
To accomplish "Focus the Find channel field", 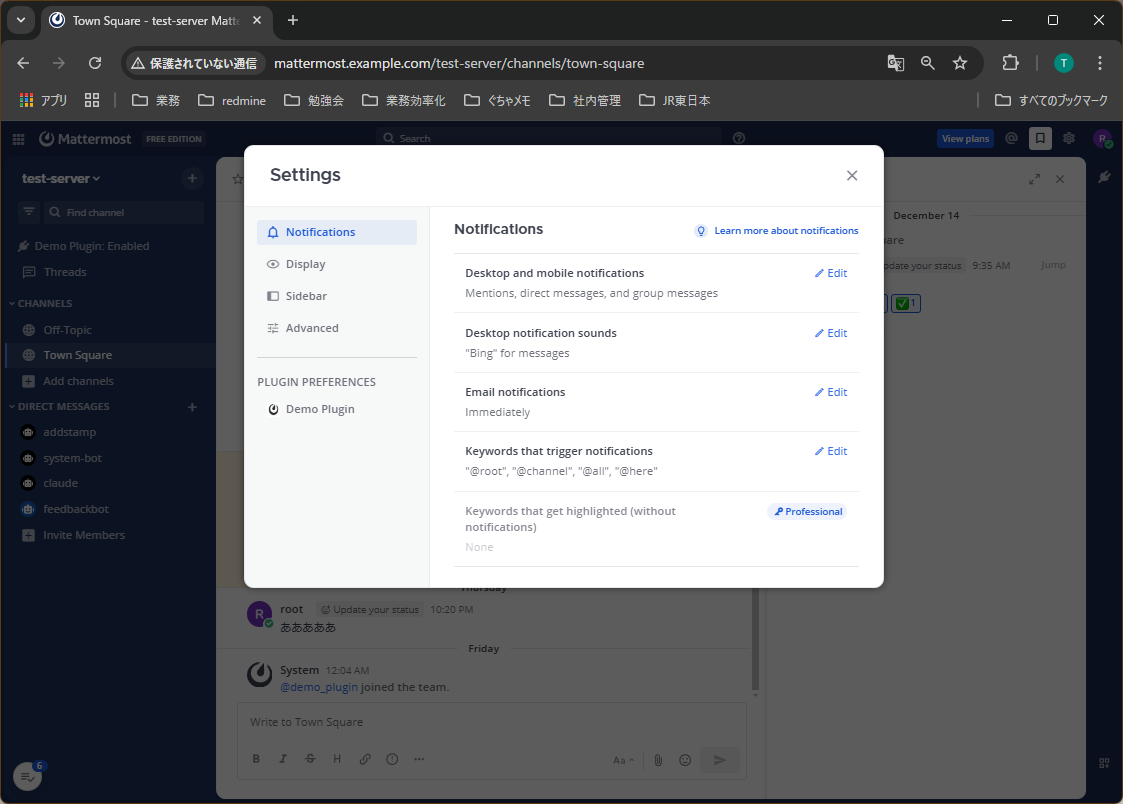I will (x=123, y=212).
